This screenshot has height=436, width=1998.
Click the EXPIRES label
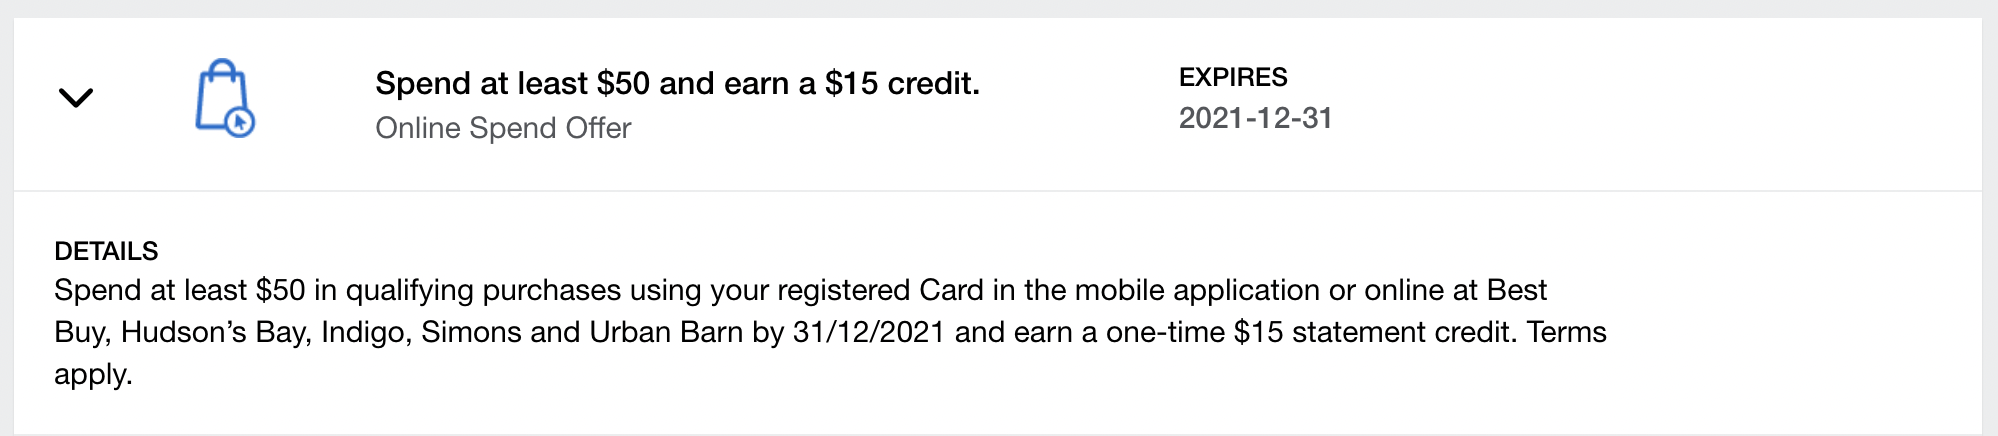point(1232,77)
